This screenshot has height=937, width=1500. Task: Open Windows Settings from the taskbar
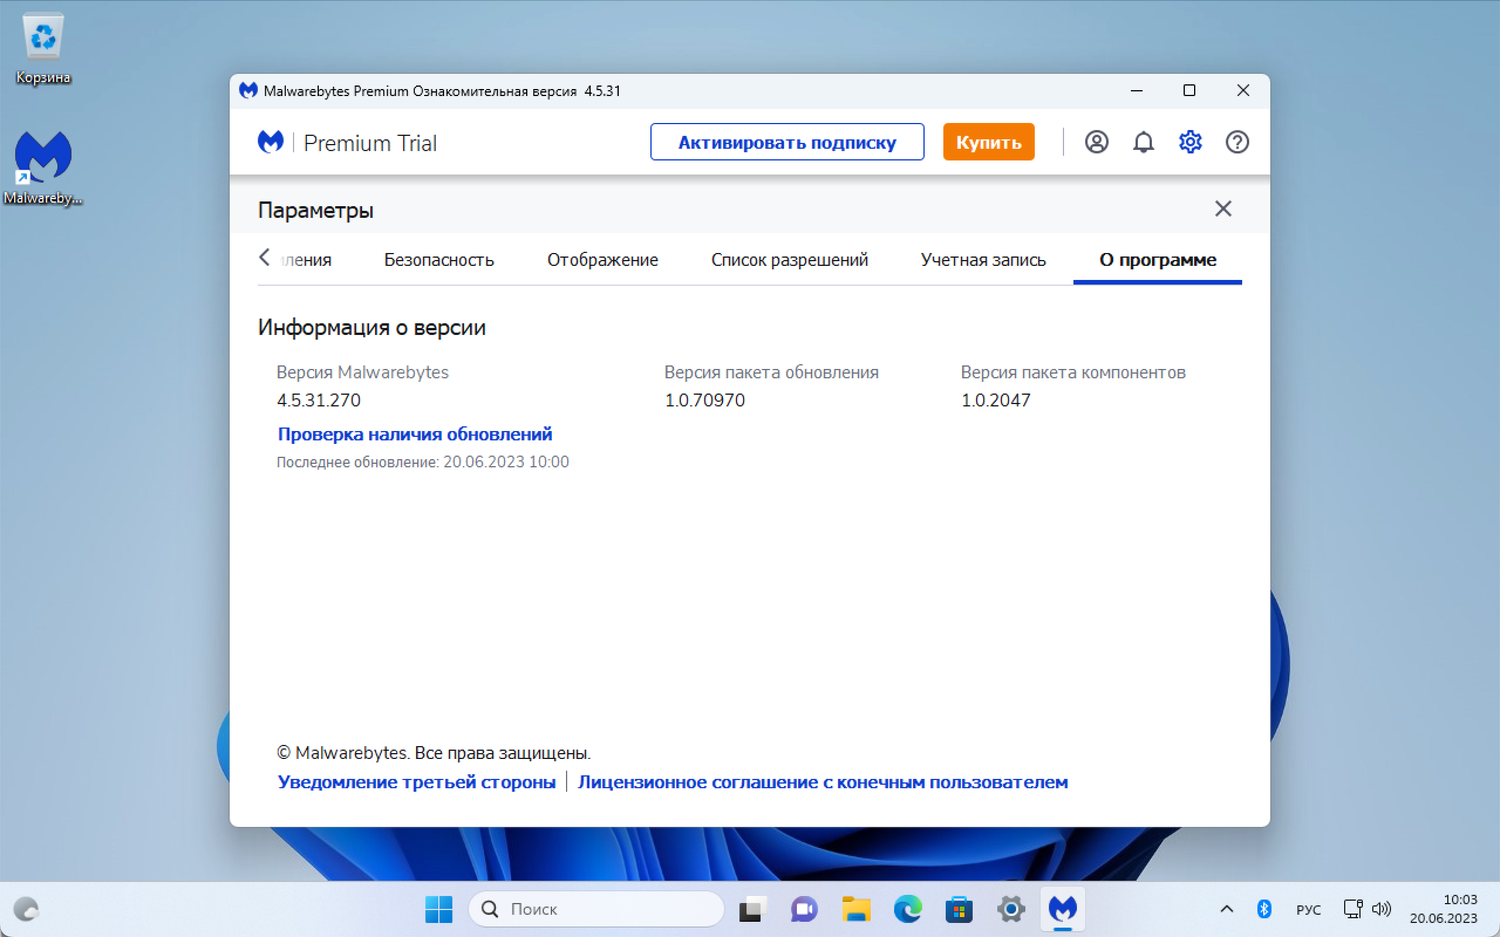(x=1011, y=909)
